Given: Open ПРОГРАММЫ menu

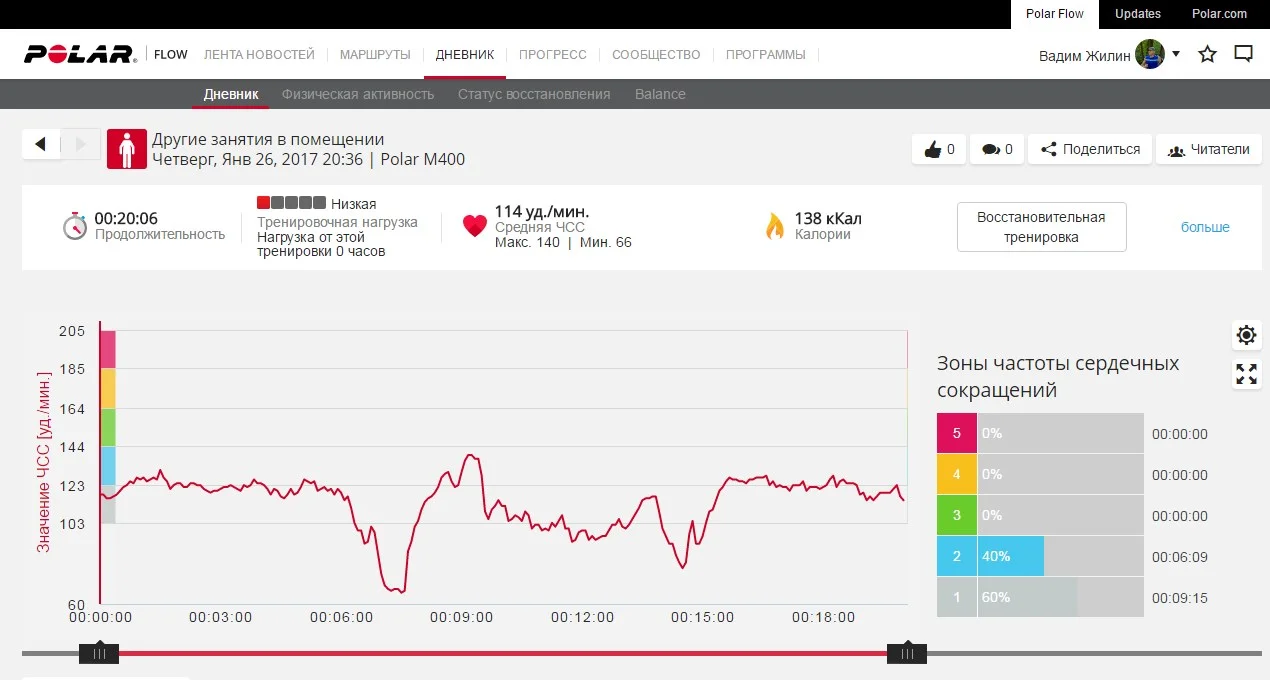Looking at the screenshot, I should [x=766, y=55].
